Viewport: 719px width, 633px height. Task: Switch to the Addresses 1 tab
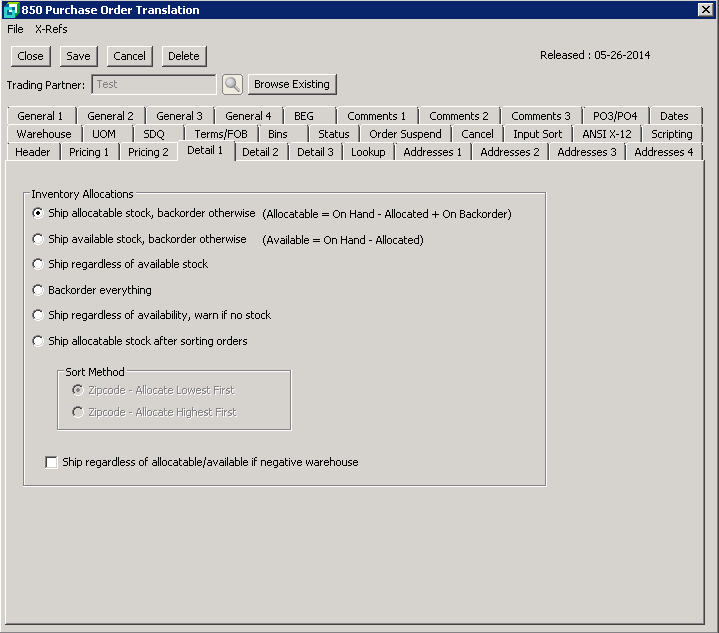(432, 152)
